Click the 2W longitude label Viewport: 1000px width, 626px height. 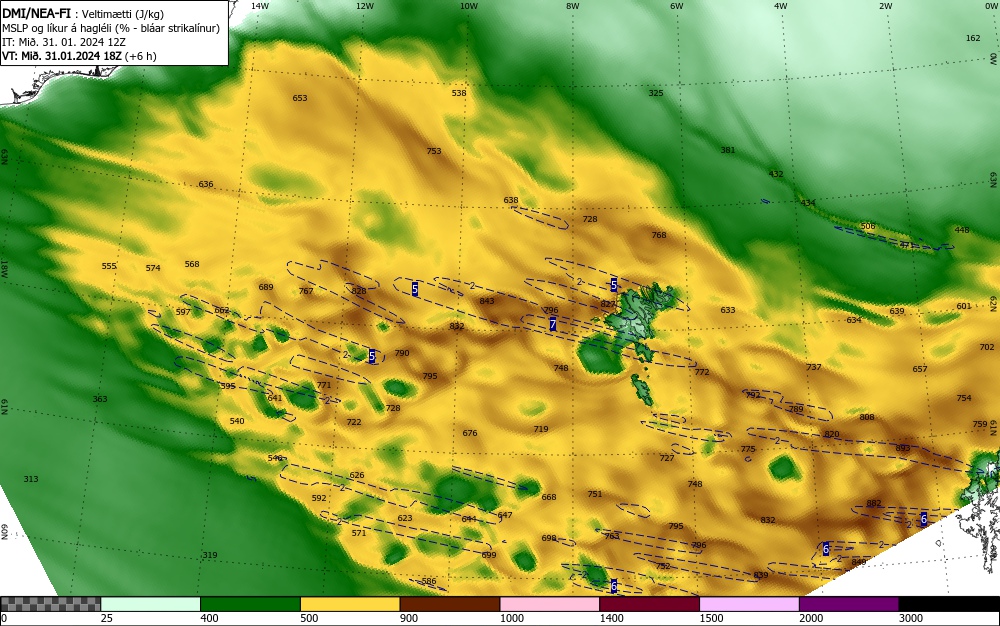[x=886, y=6]
